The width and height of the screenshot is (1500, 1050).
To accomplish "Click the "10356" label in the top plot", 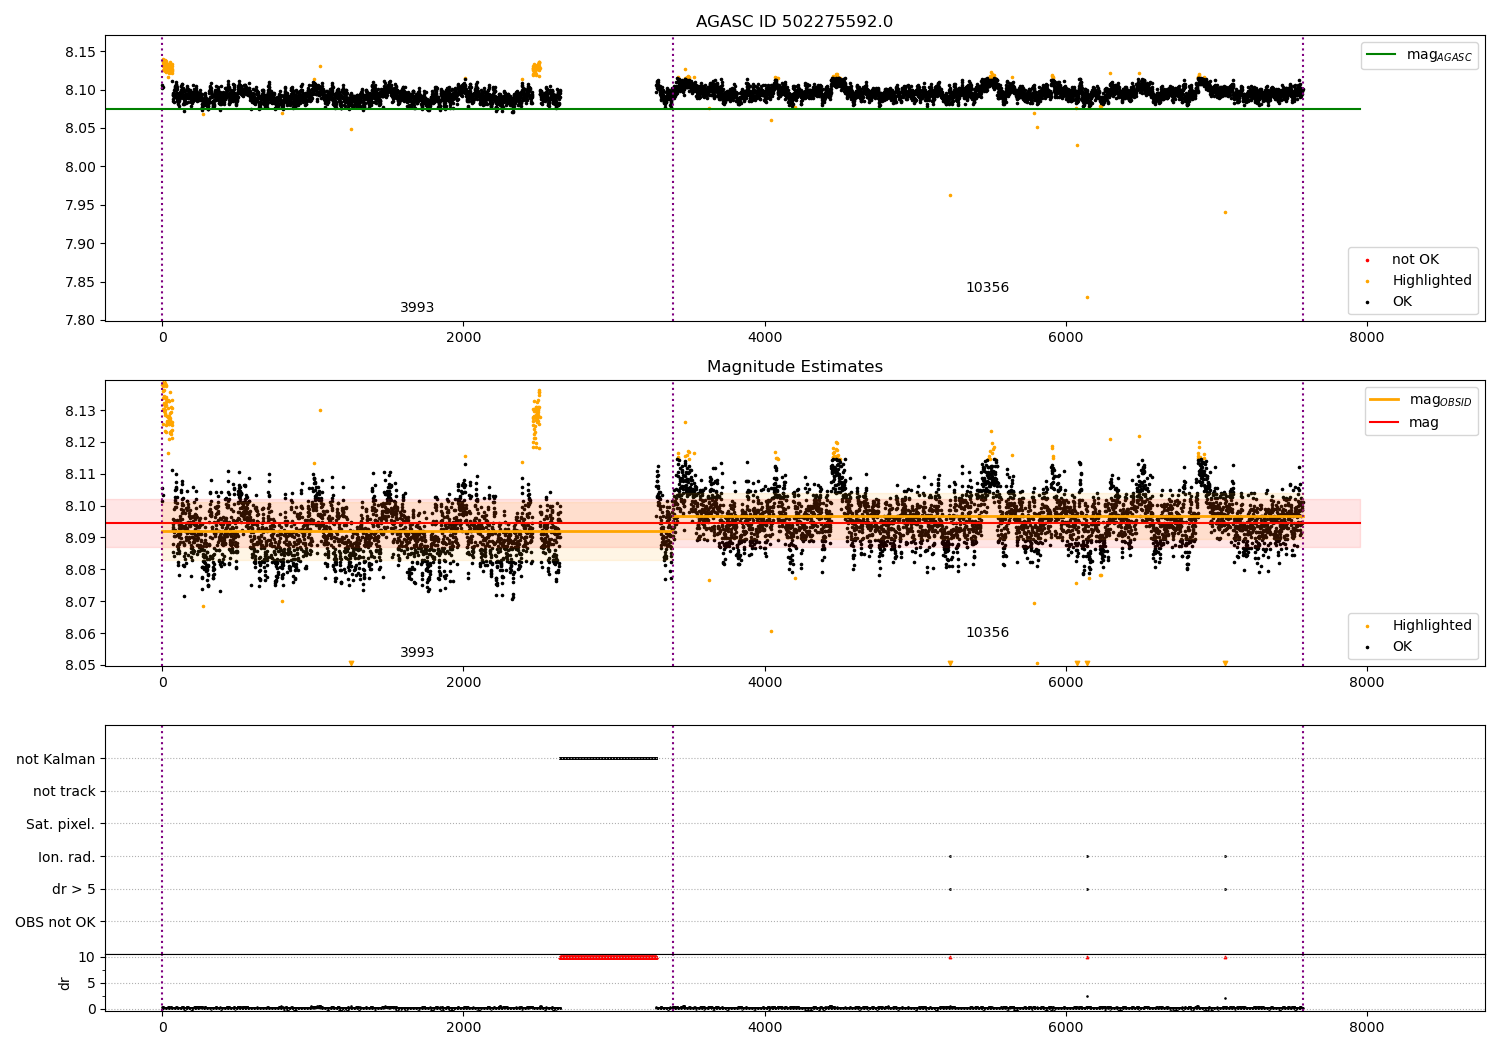I will click(987, 288).
